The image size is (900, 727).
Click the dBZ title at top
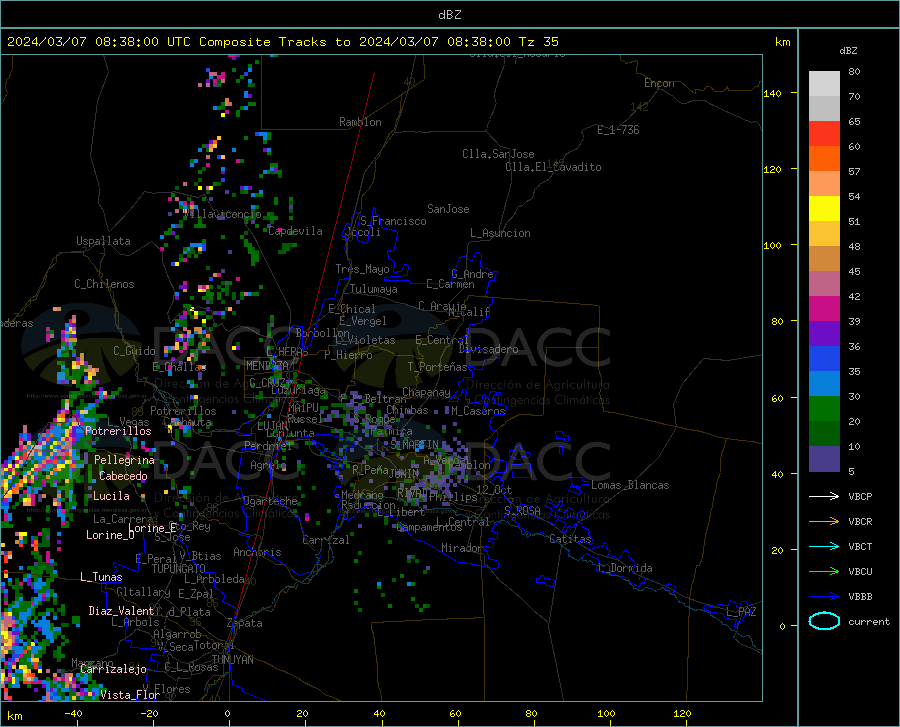(x=449, y=15)
